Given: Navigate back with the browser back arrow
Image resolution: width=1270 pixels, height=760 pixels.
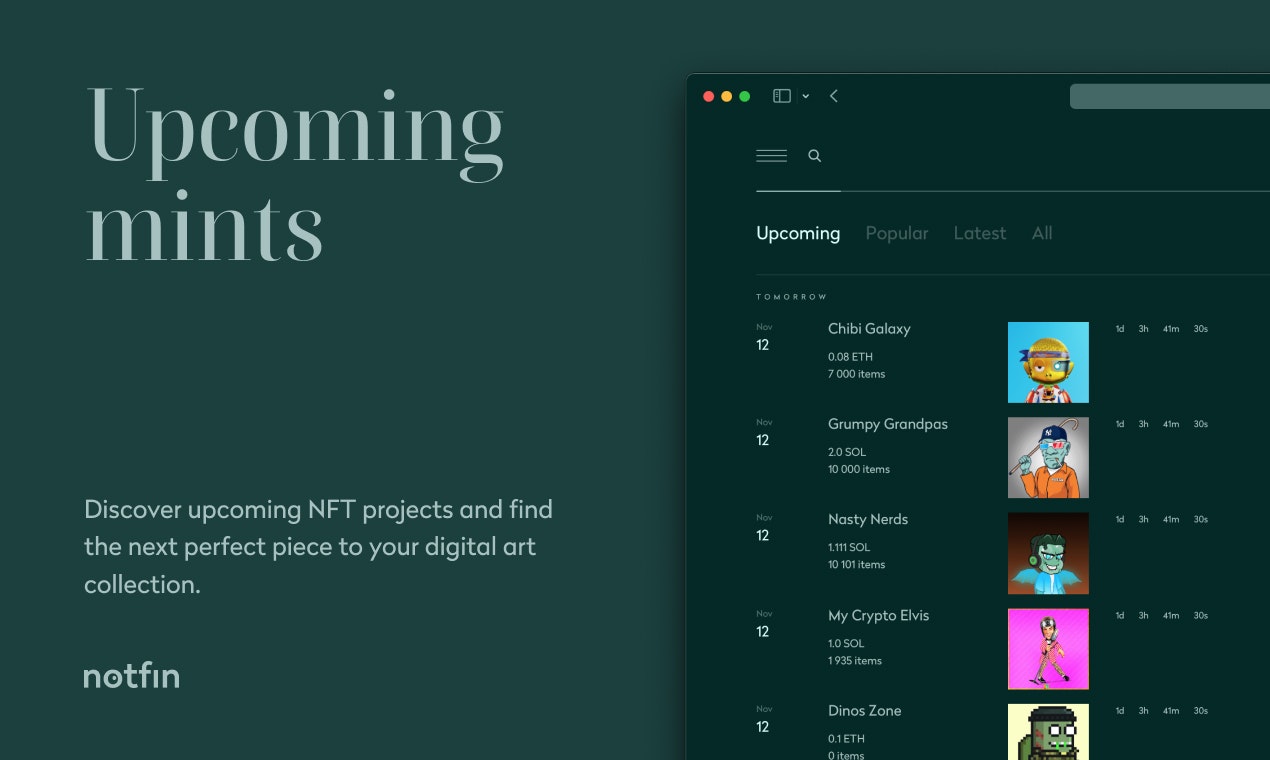Looking at the screenshot, I should [x=834, y=95].
